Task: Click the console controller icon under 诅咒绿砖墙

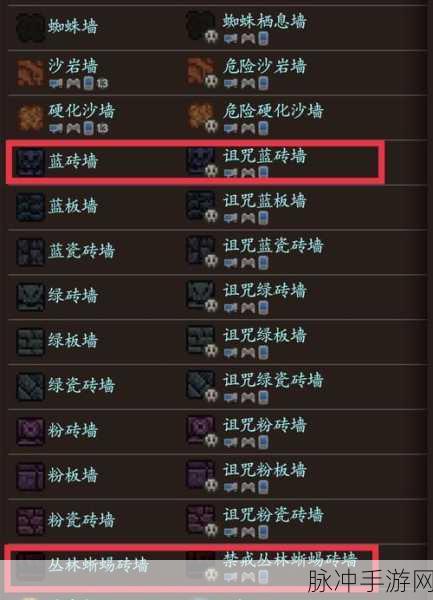Action: [247, 308]
